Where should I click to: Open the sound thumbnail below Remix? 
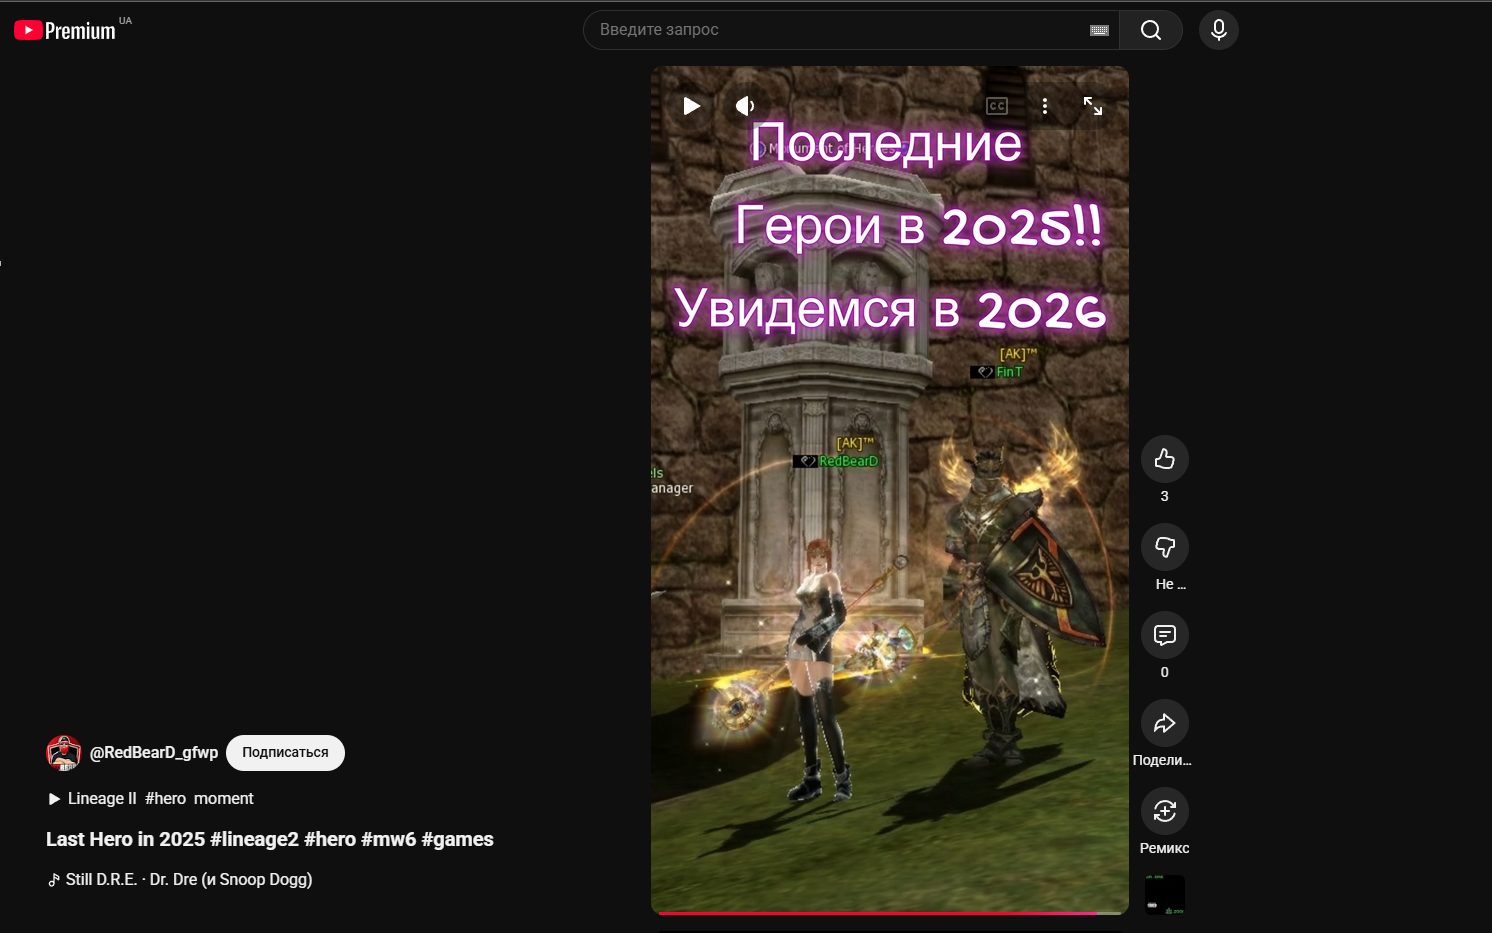pos(1164,894)
